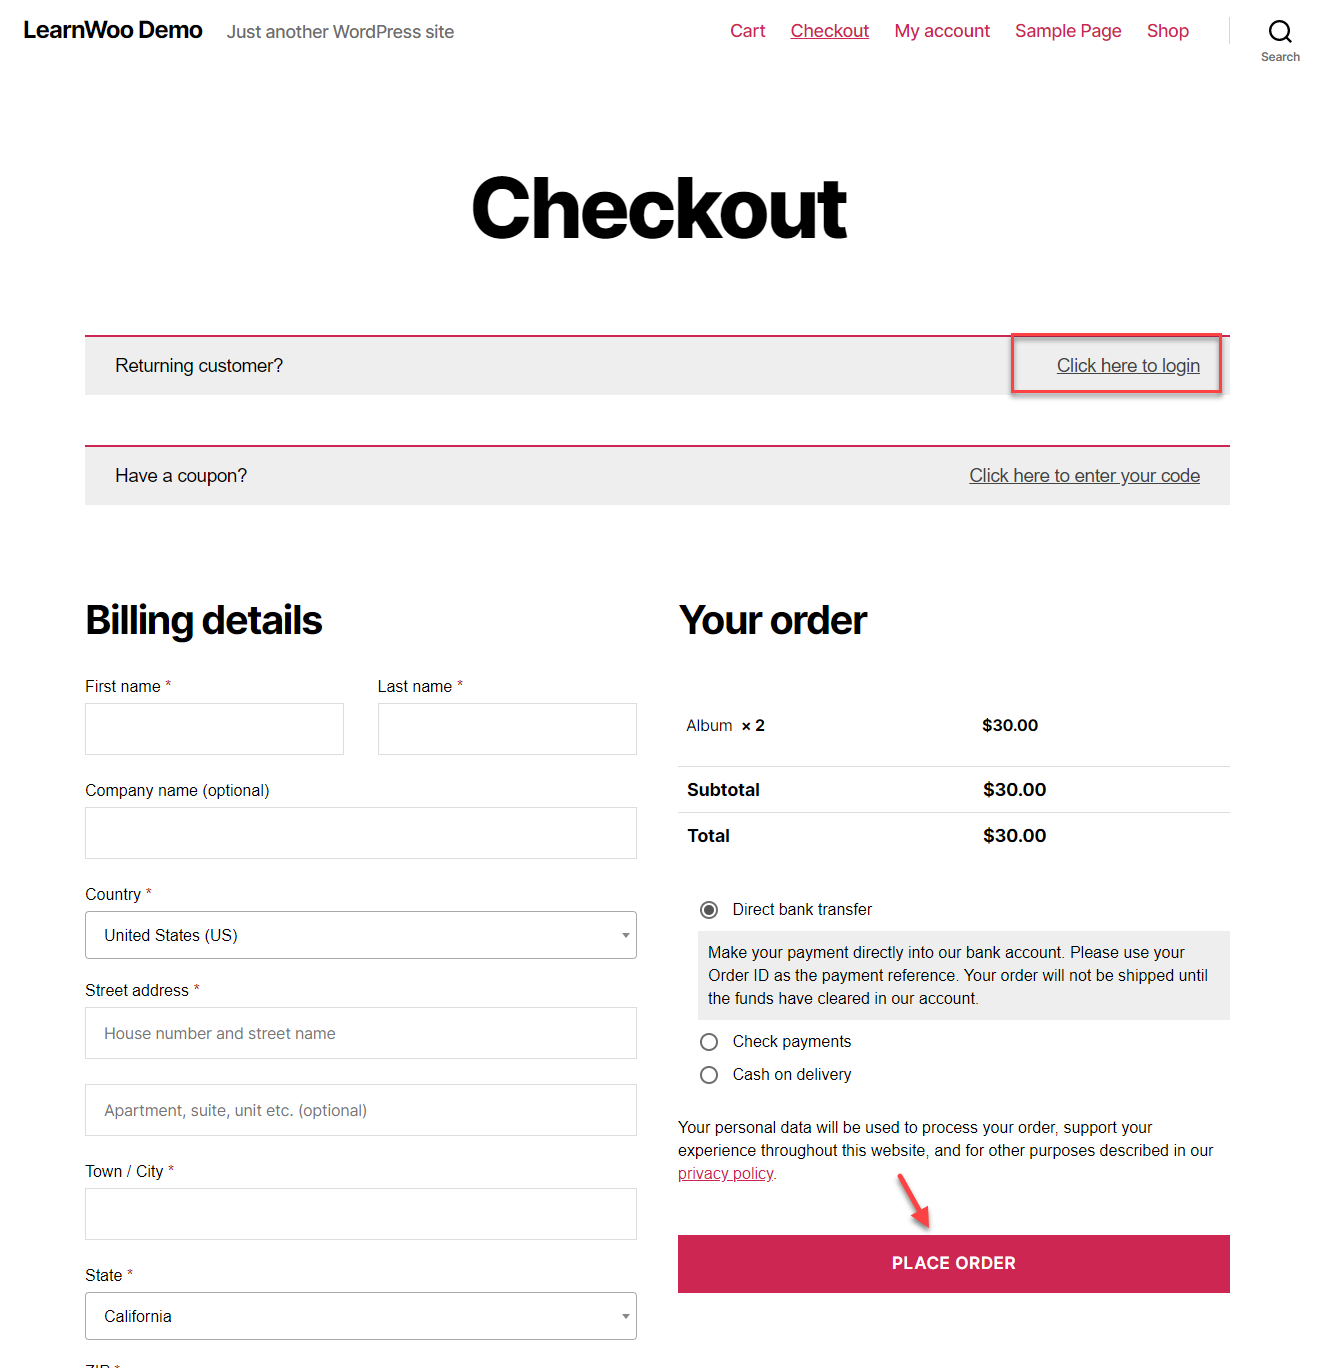Screen dimensions: 1328x1368
Task: Click the First name input field
Action: (x=214, y=729)
